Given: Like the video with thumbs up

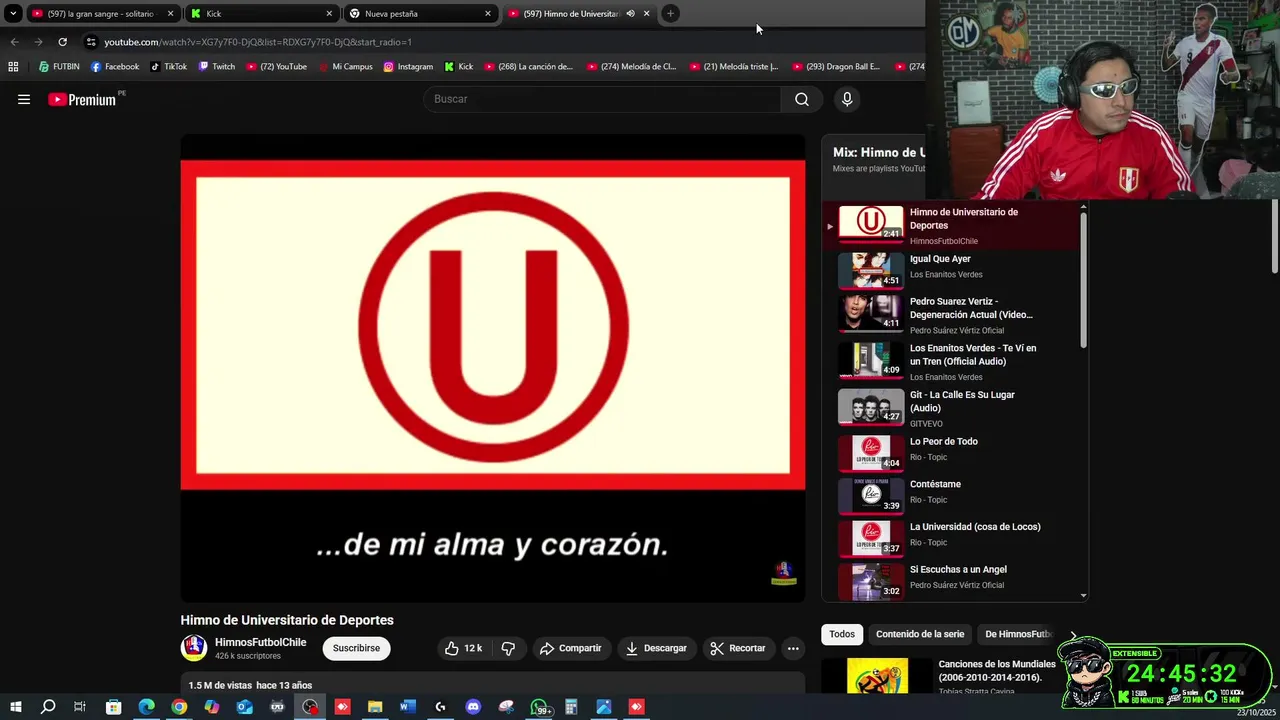Looking at the screenshot, I should point(463,648).
